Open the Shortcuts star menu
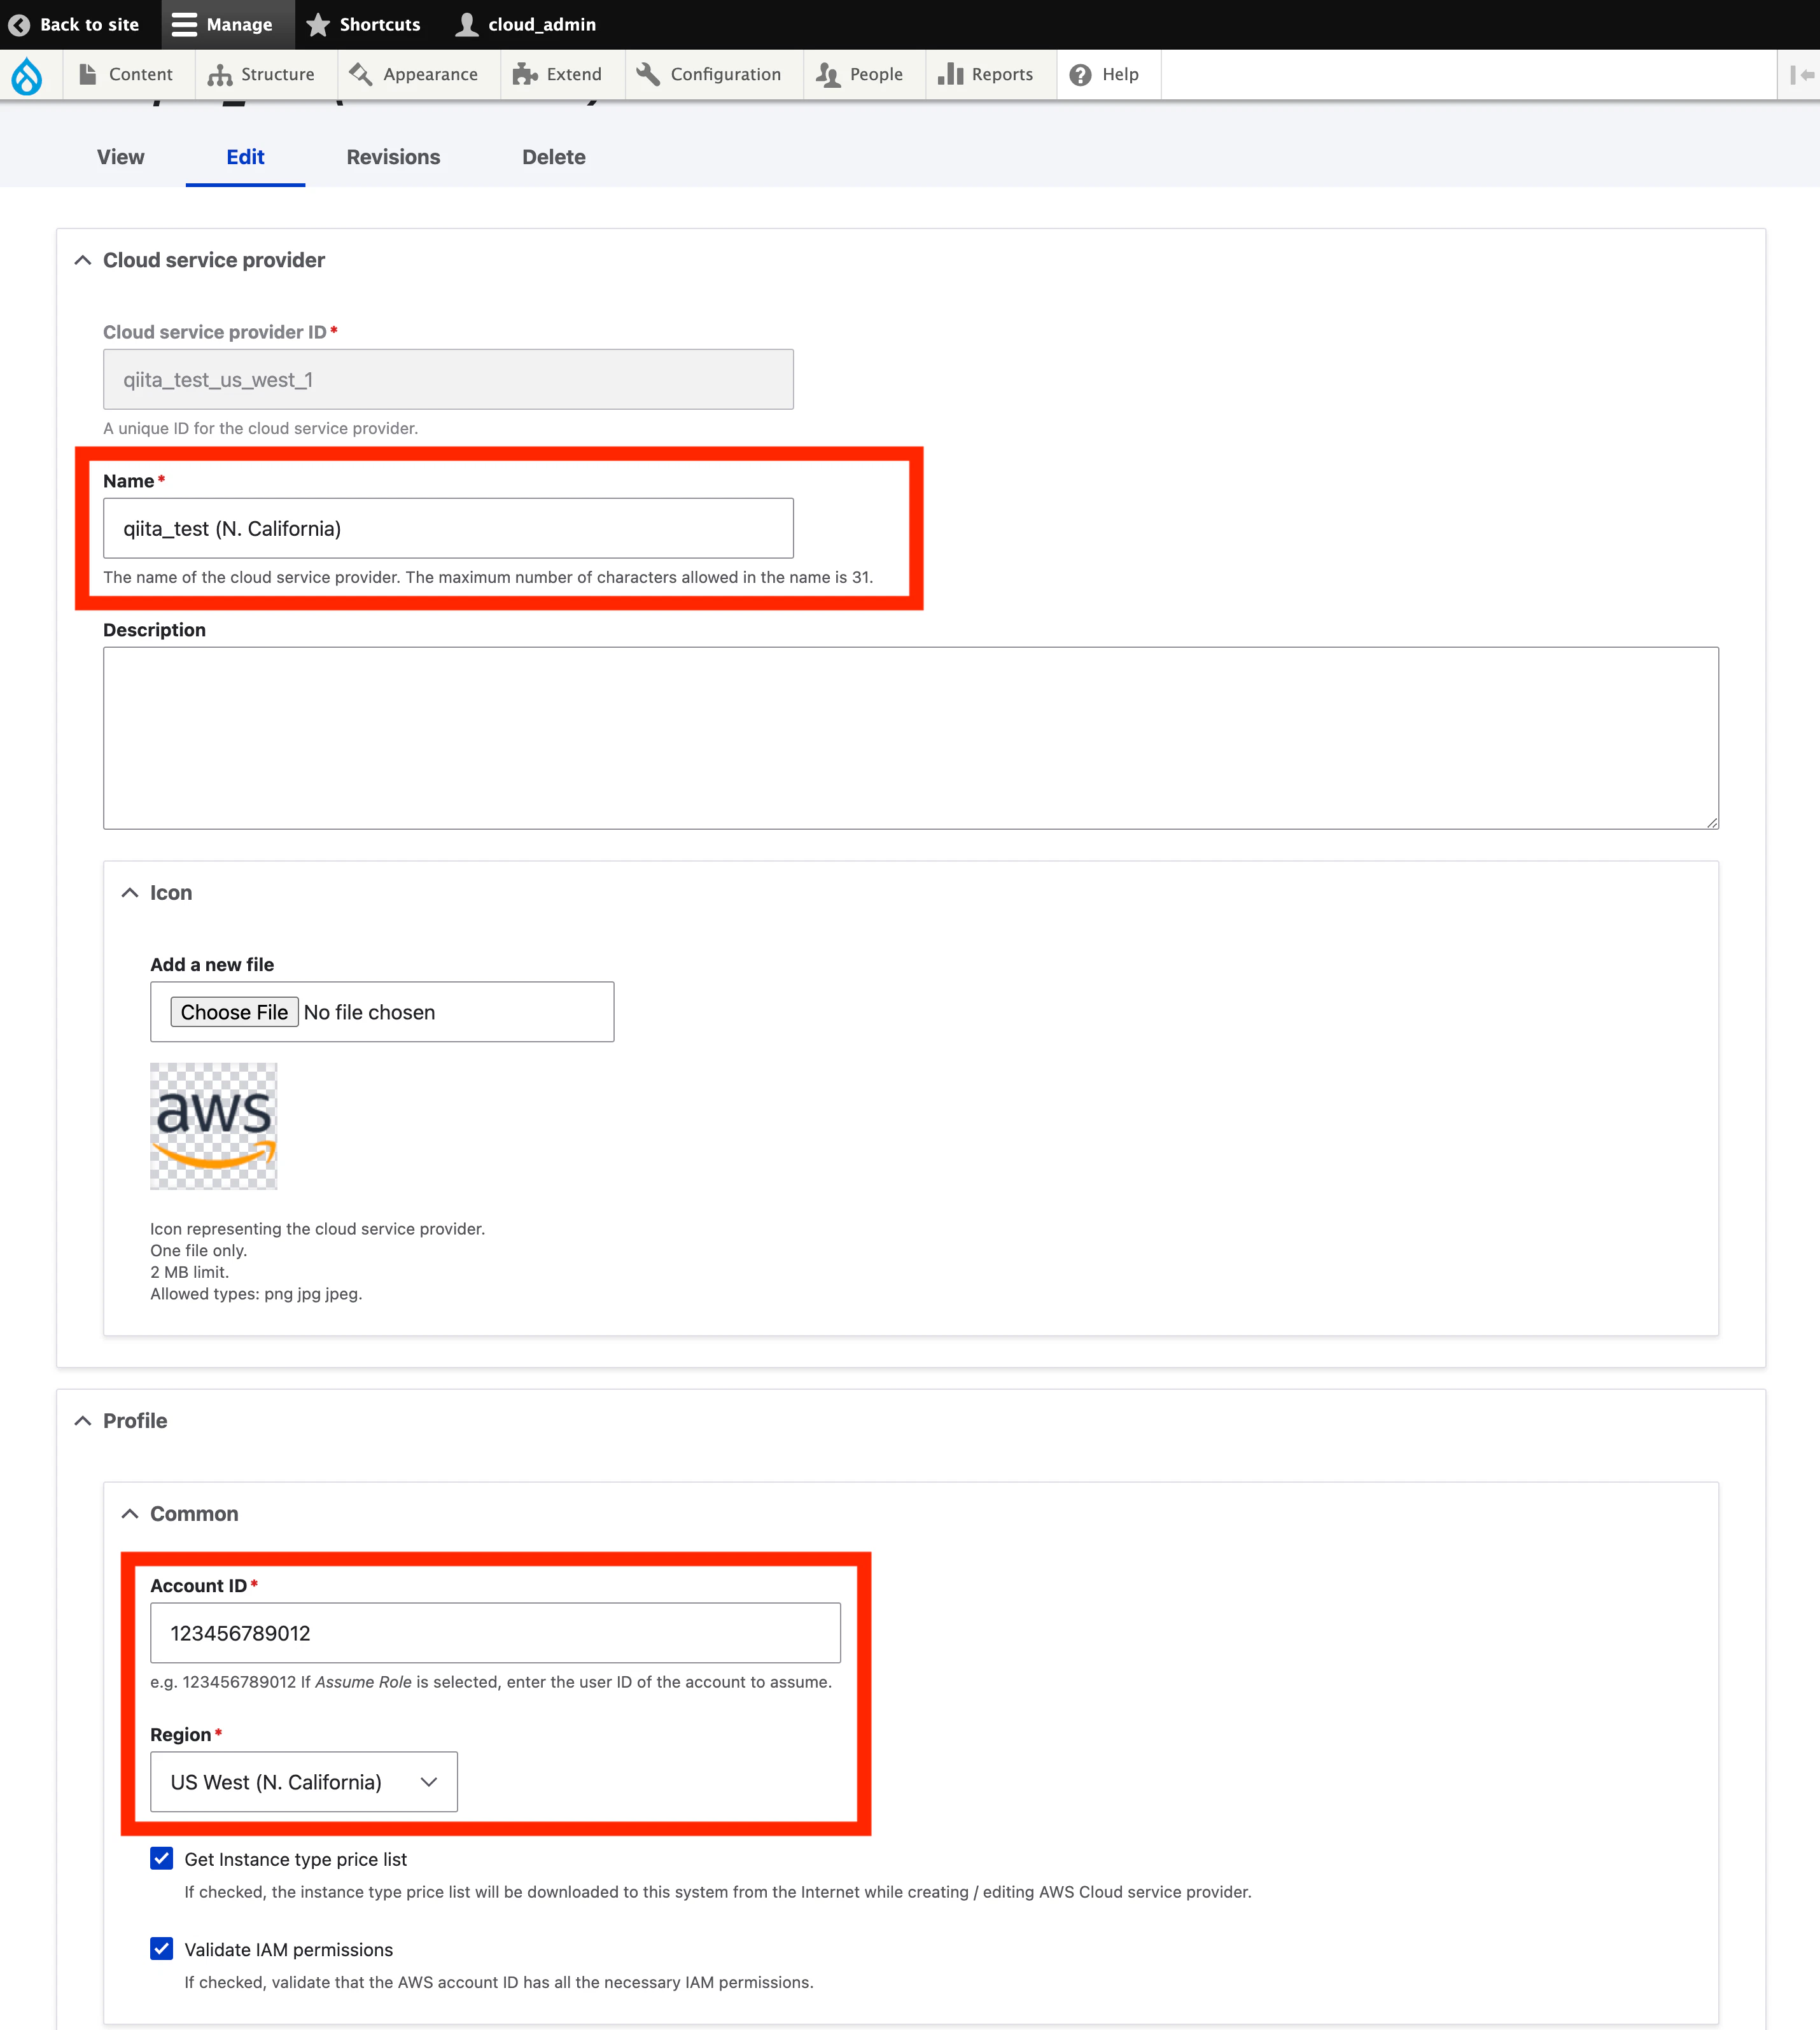Image resolution: width=1820 pixels, height=2030 pixels. pos(363,25)
